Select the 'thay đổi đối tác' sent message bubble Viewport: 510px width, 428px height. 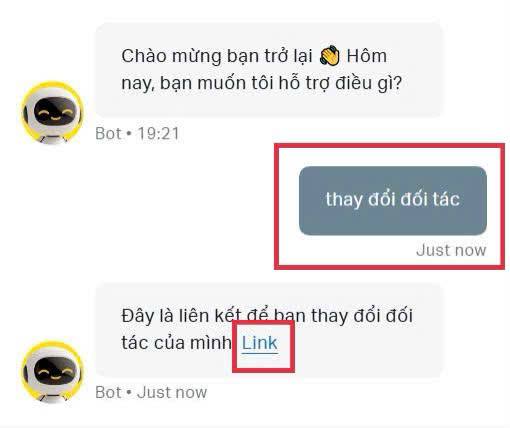click(x=393, y=200)
